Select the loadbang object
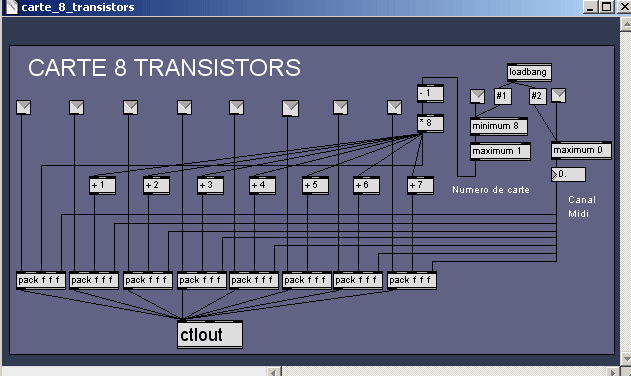This screenshot has height=376, width=631. [x=529, y=72]
